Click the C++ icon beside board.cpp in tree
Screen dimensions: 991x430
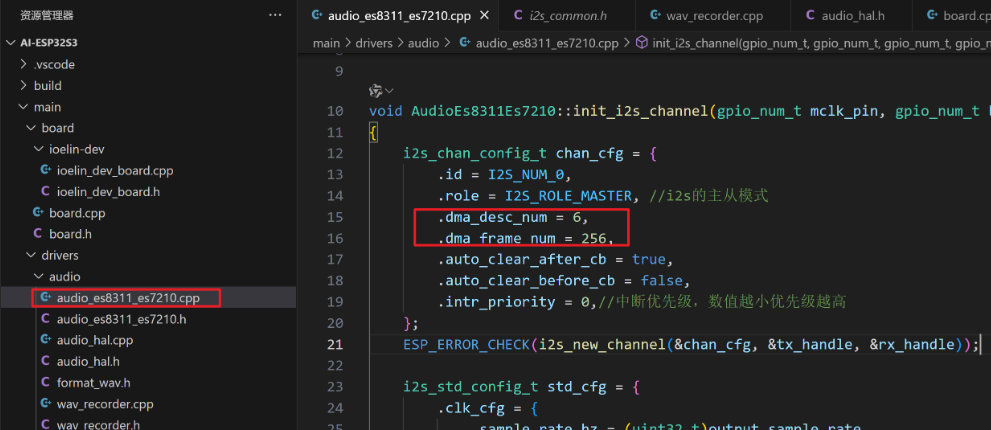point(38,213)
